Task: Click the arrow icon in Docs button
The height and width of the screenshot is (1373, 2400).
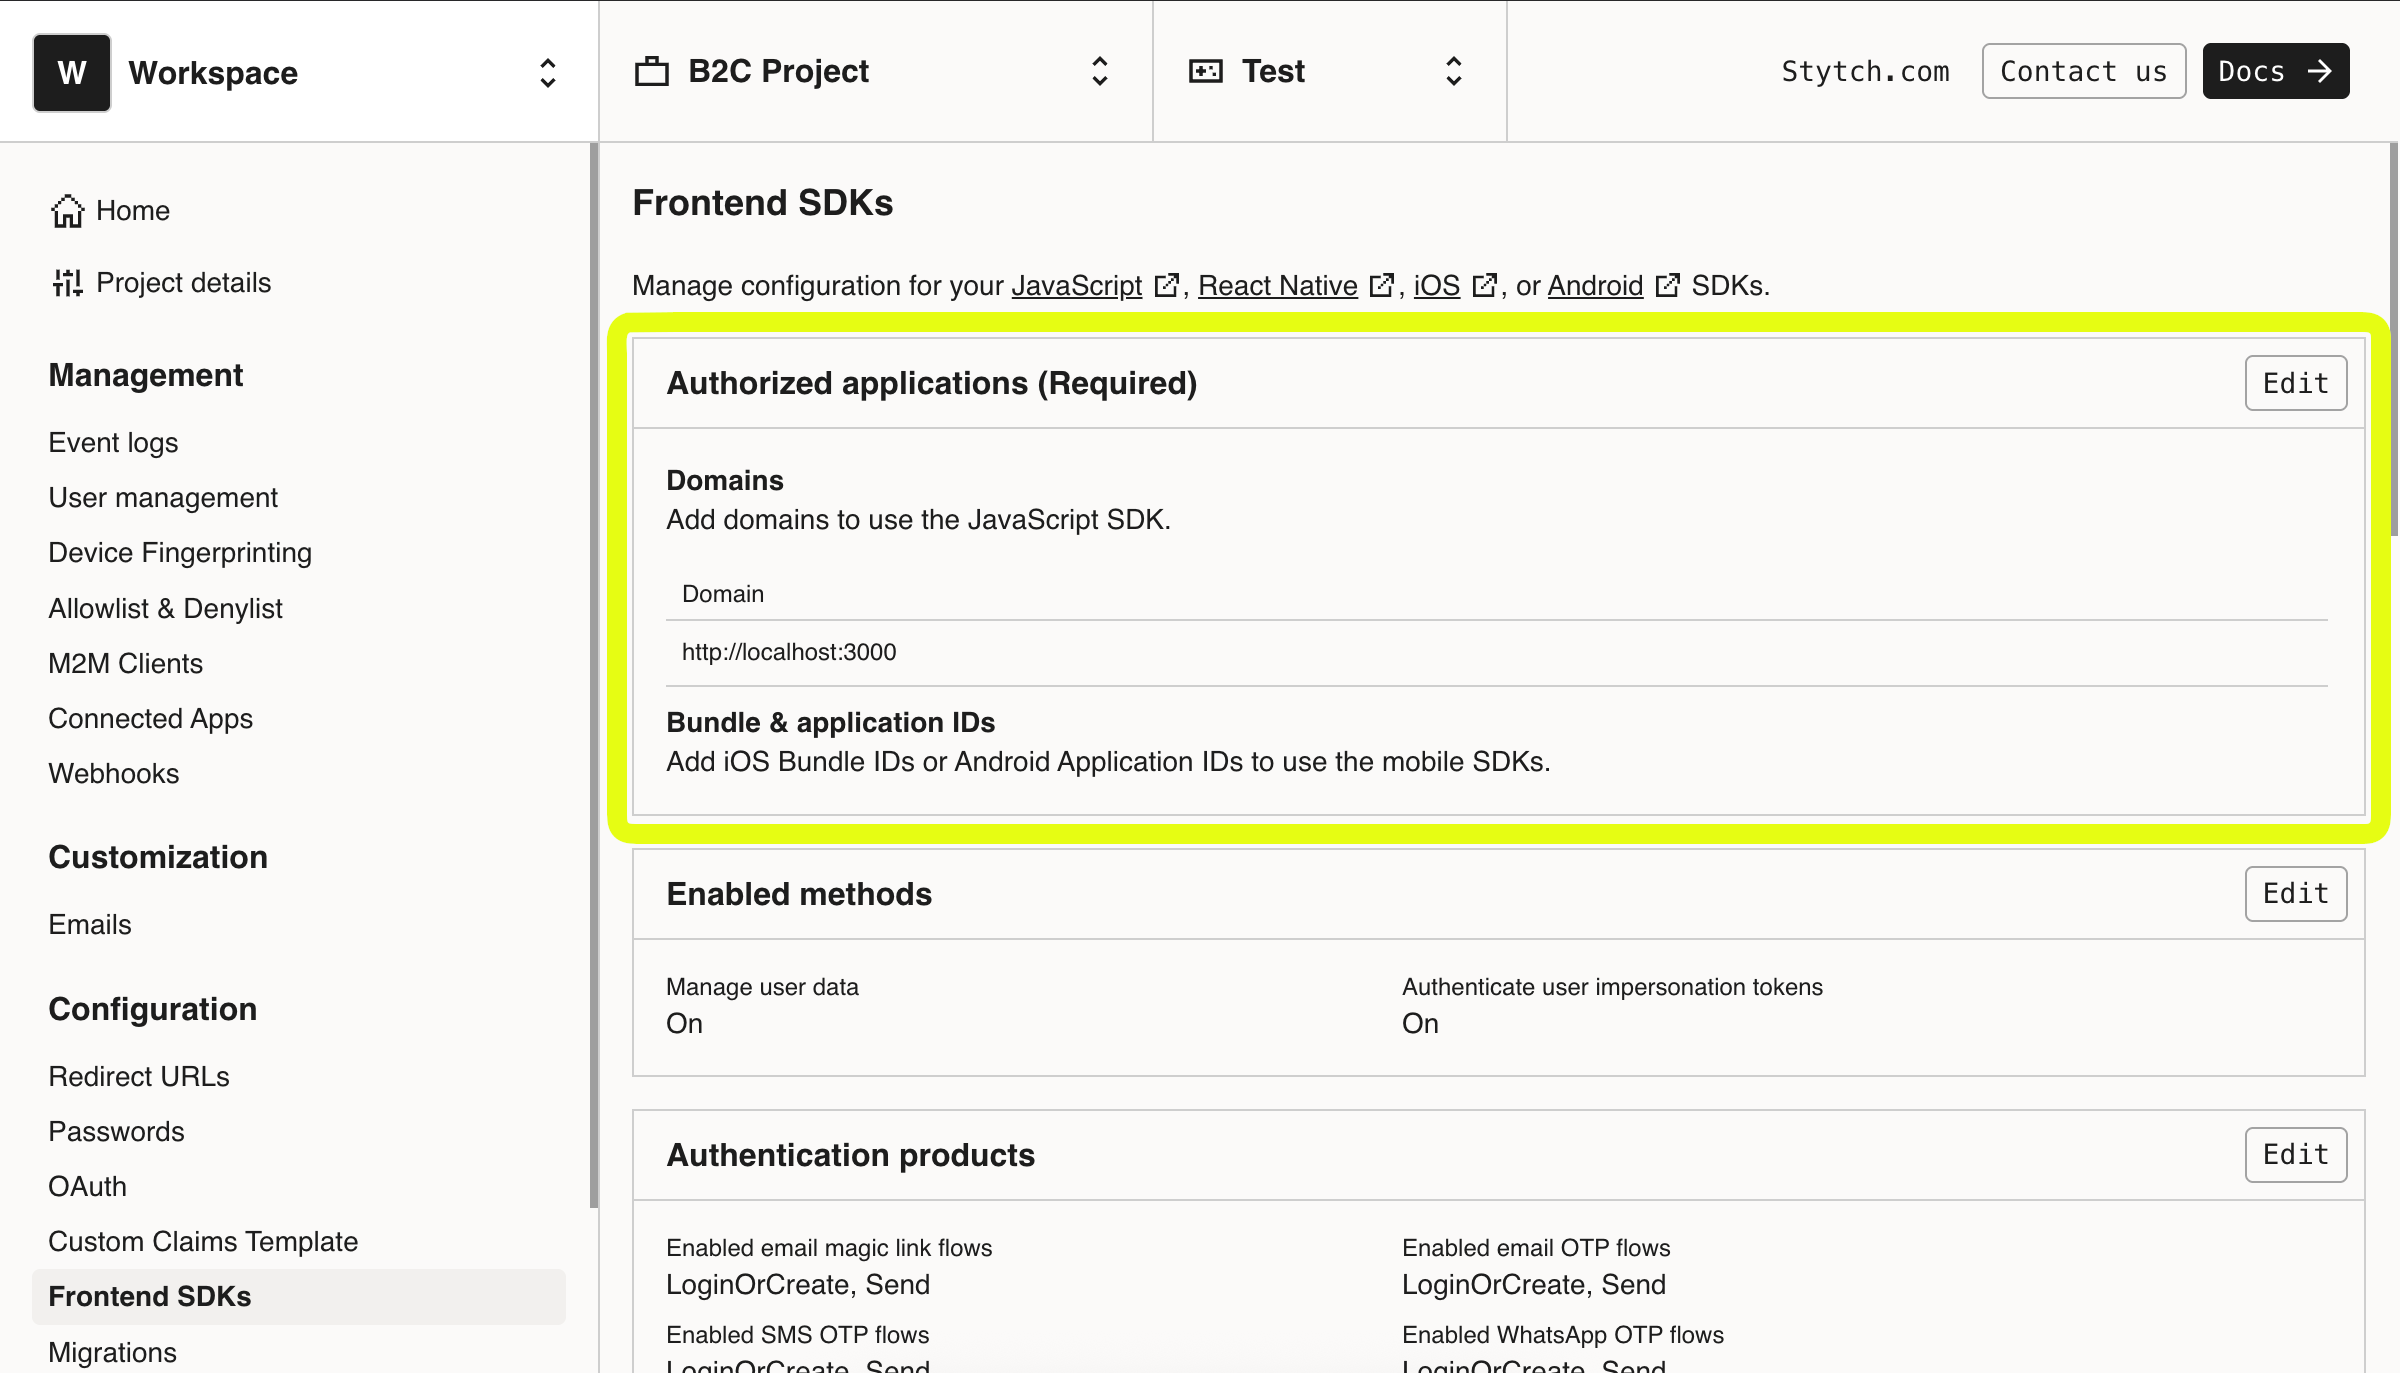Action: pyautogui.click(x=2320, y=71)
